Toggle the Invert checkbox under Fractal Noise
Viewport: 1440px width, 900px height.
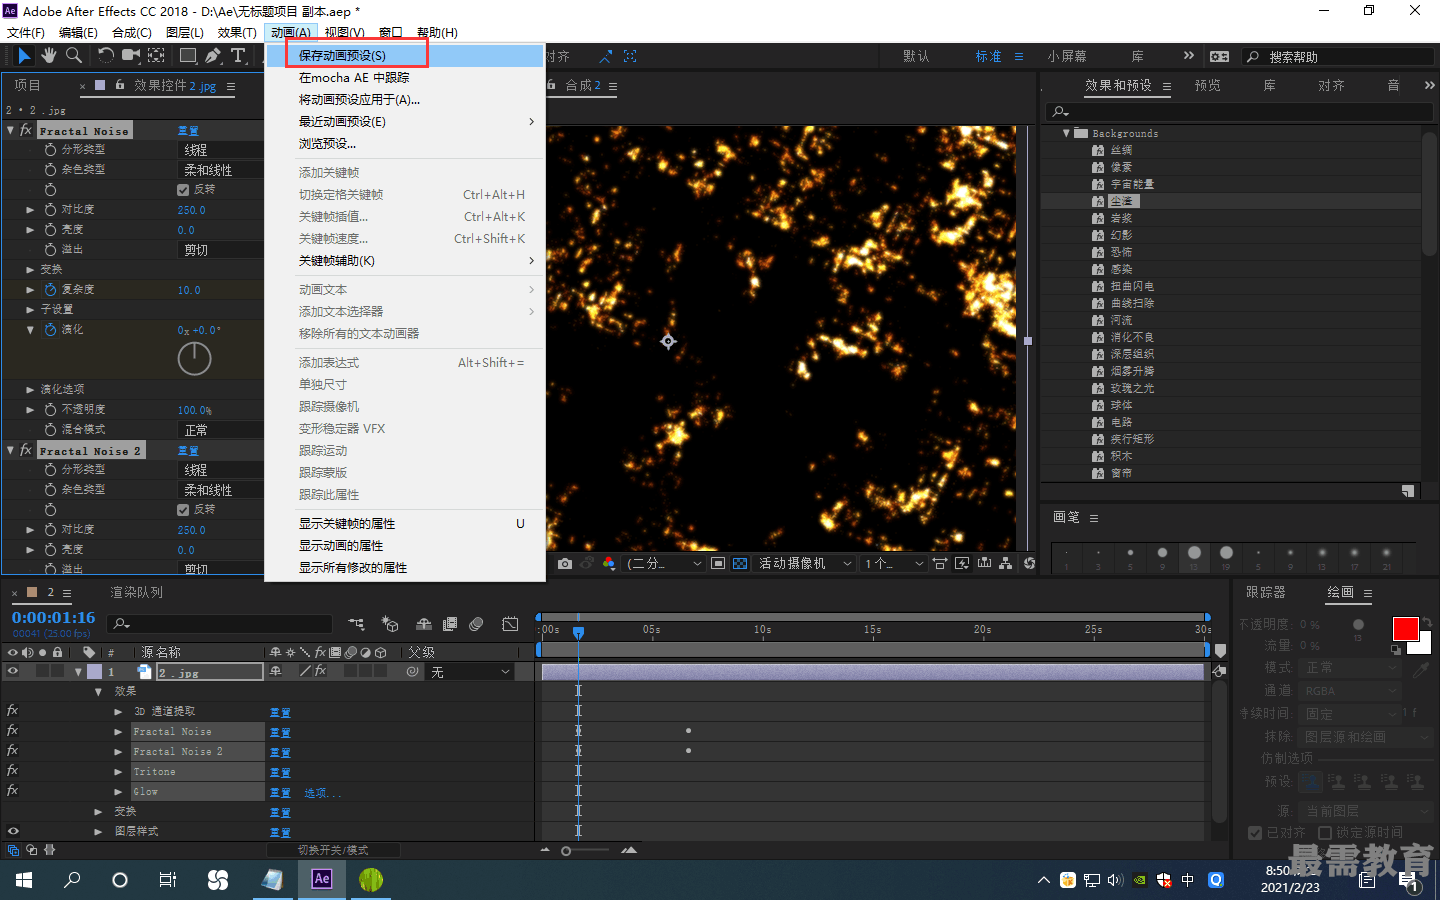point(183,189)
